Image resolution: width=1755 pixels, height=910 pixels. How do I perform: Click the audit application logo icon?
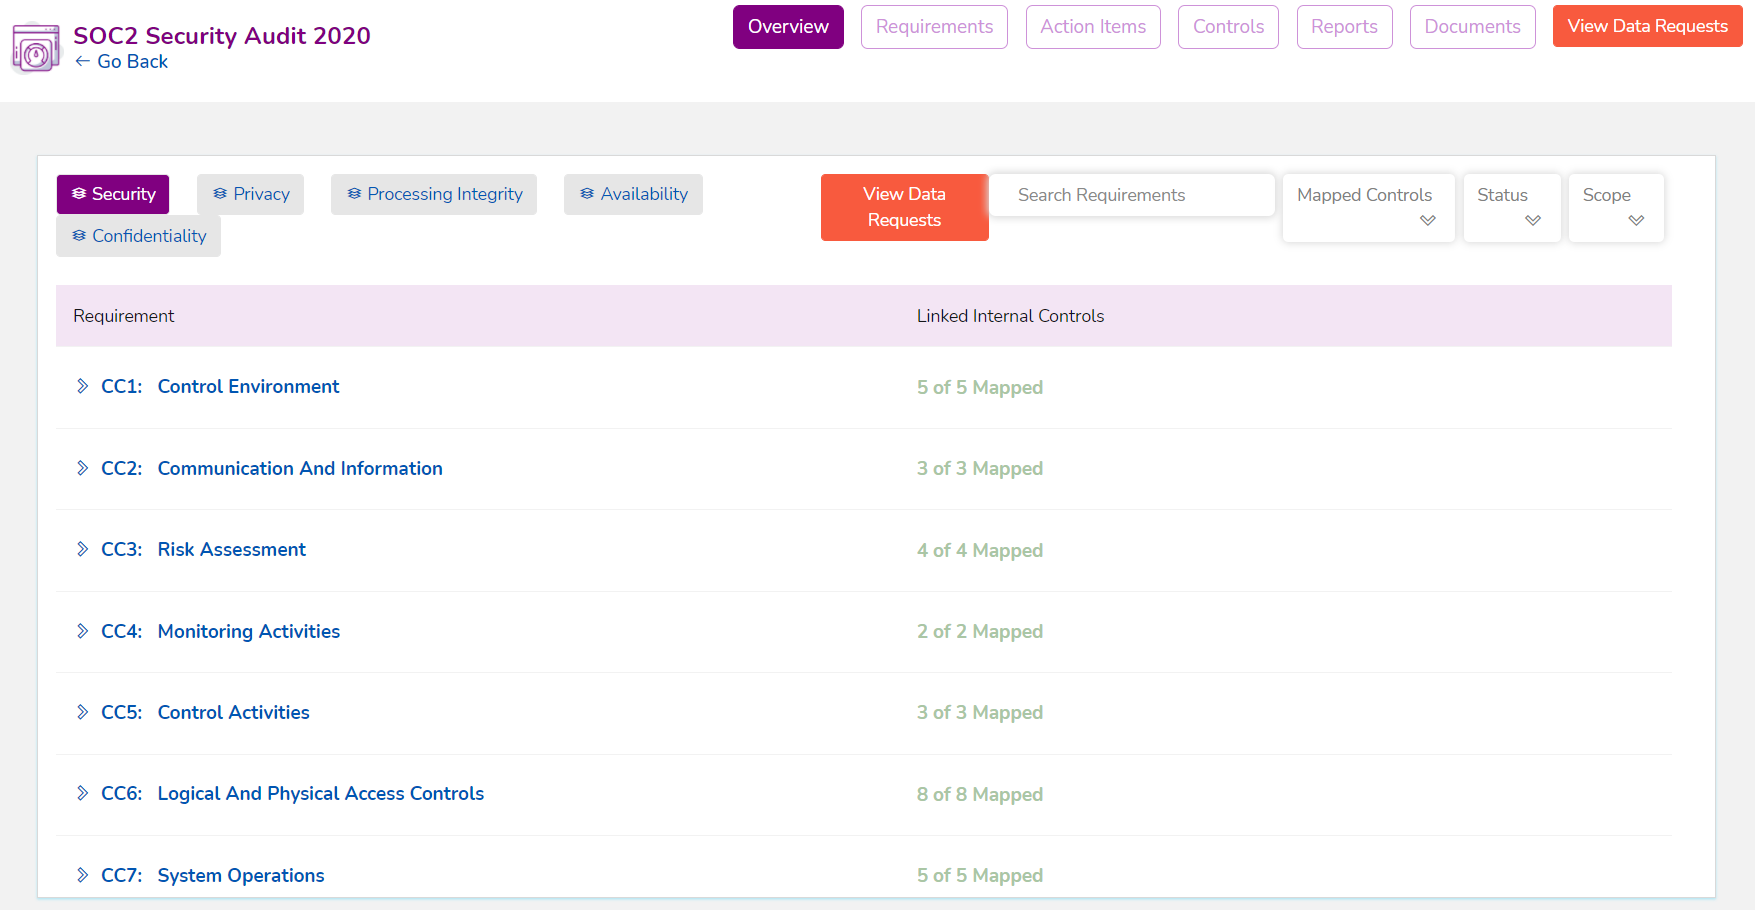tap(34, 48)
